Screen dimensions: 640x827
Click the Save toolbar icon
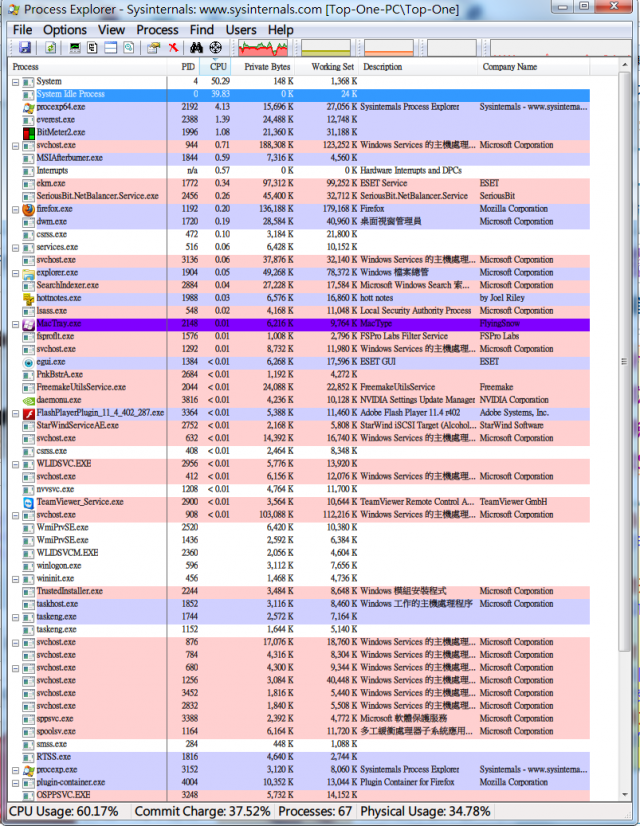[x=25, y=48]
